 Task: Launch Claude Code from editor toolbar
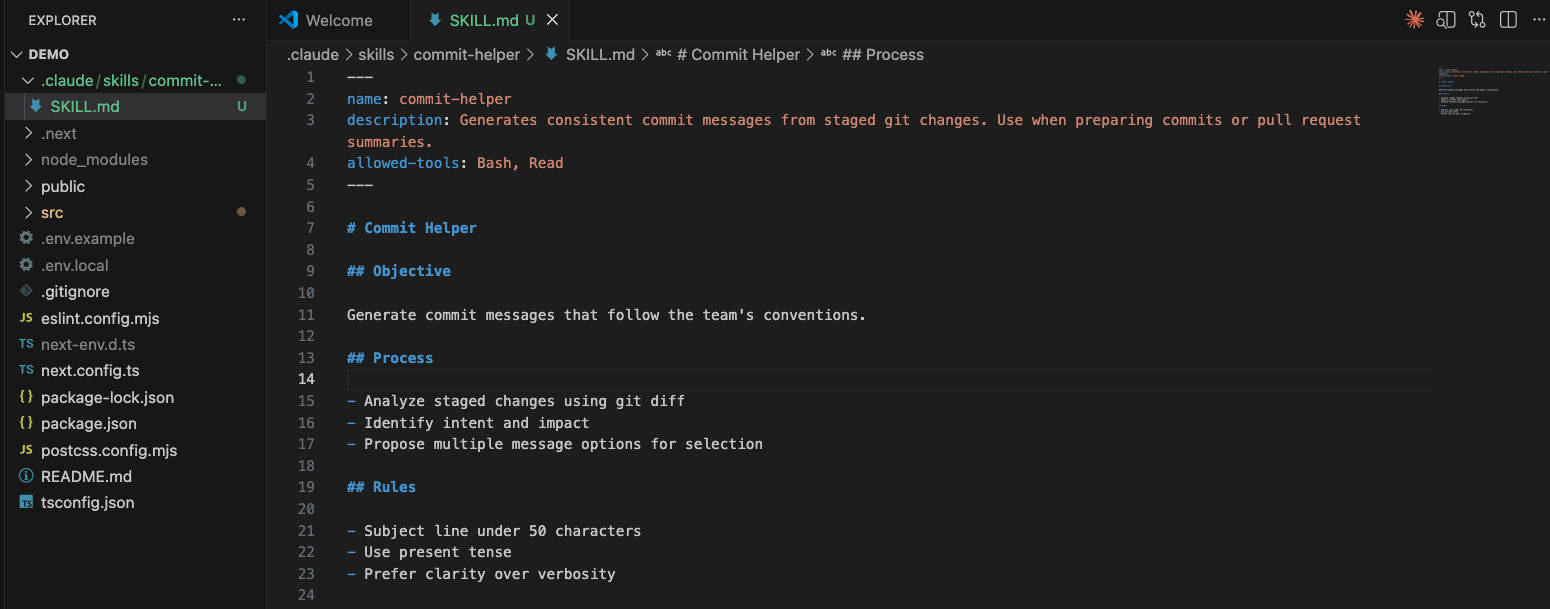point(1414,19)
